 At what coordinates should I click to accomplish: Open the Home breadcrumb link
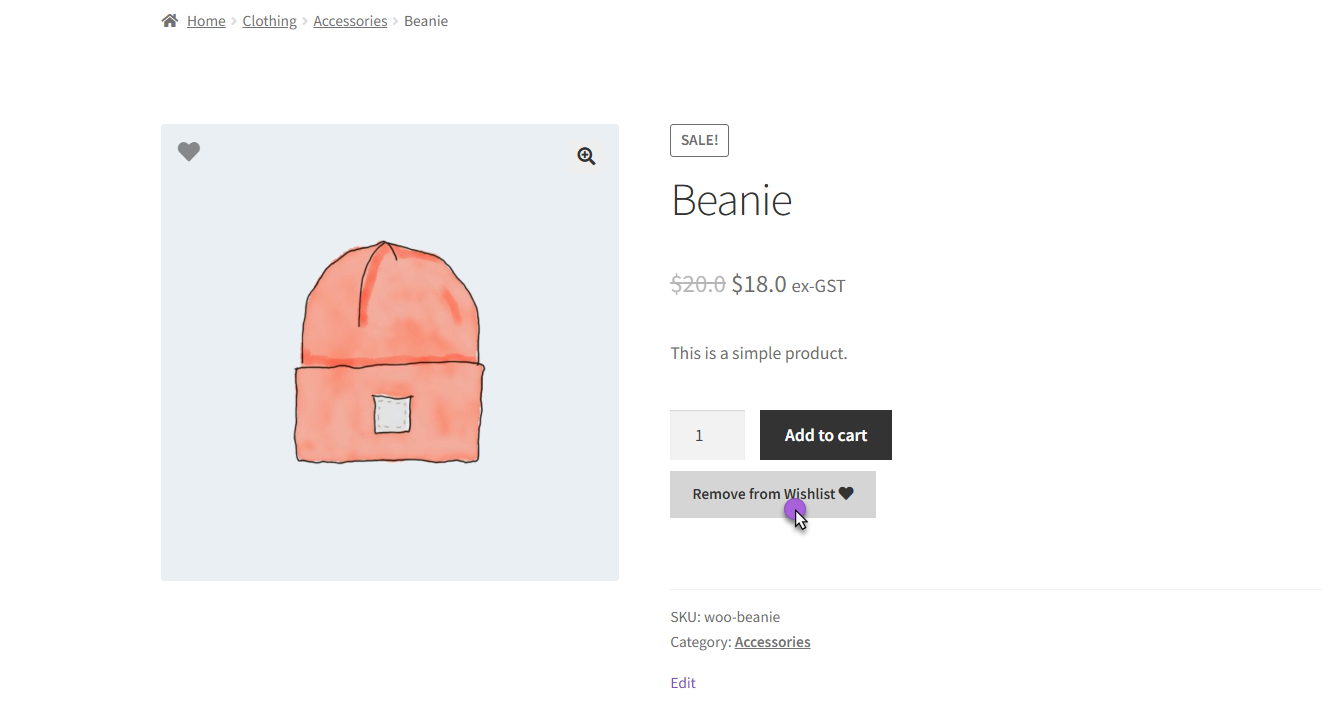(206, 21)
